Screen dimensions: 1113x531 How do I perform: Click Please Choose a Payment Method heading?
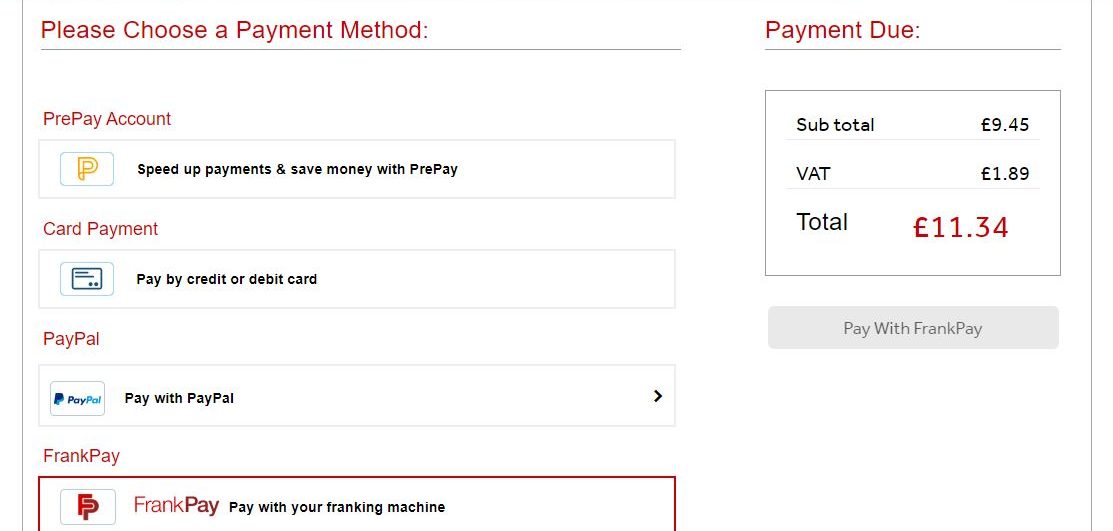point(235,30)
